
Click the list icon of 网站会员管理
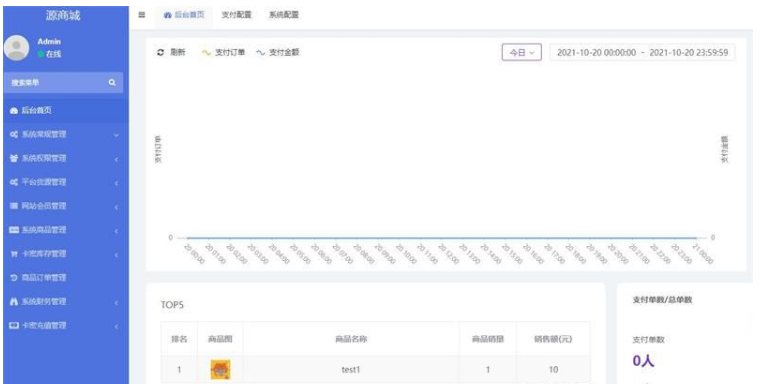pos(14,206)
